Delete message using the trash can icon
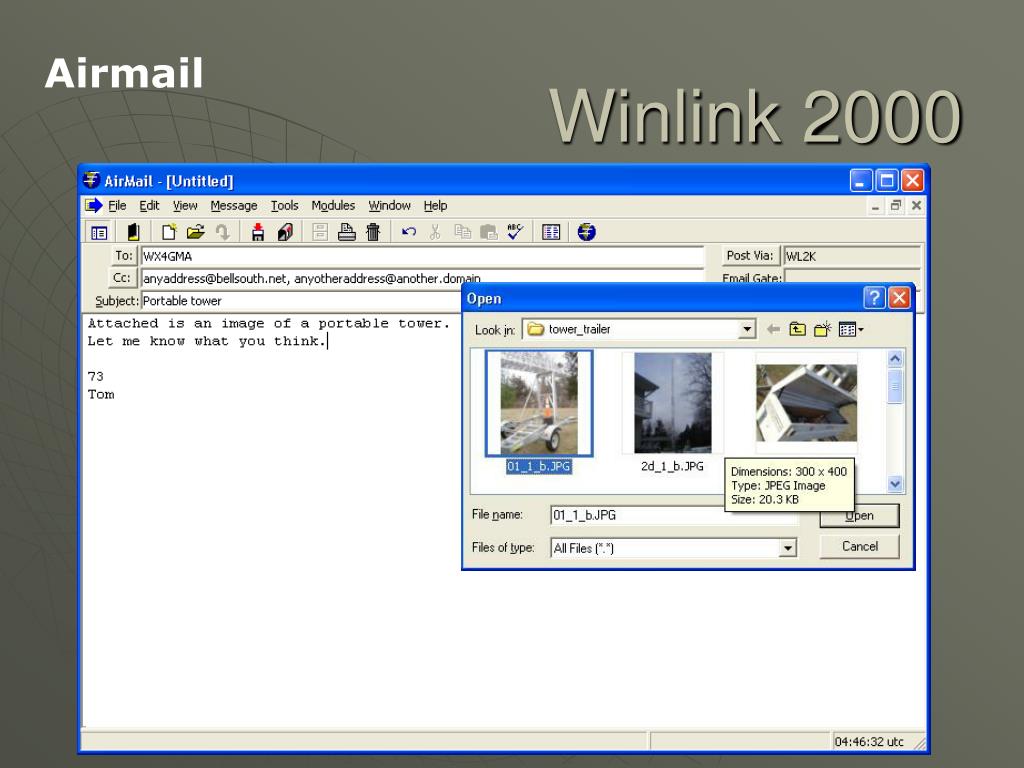The width and height of the screenshot is (1024, 768). click(373, 232)
